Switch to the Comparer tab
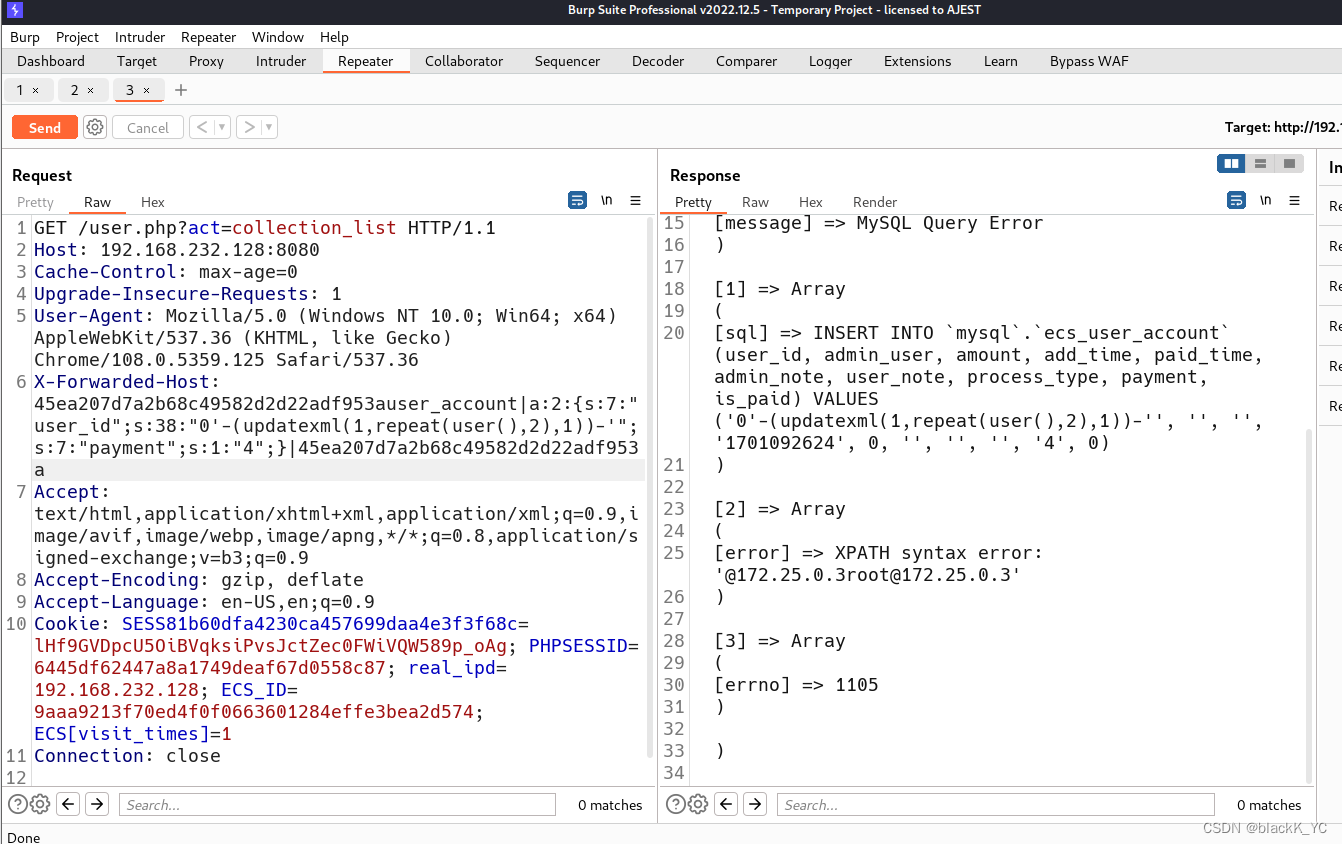 tap(746, 61)
